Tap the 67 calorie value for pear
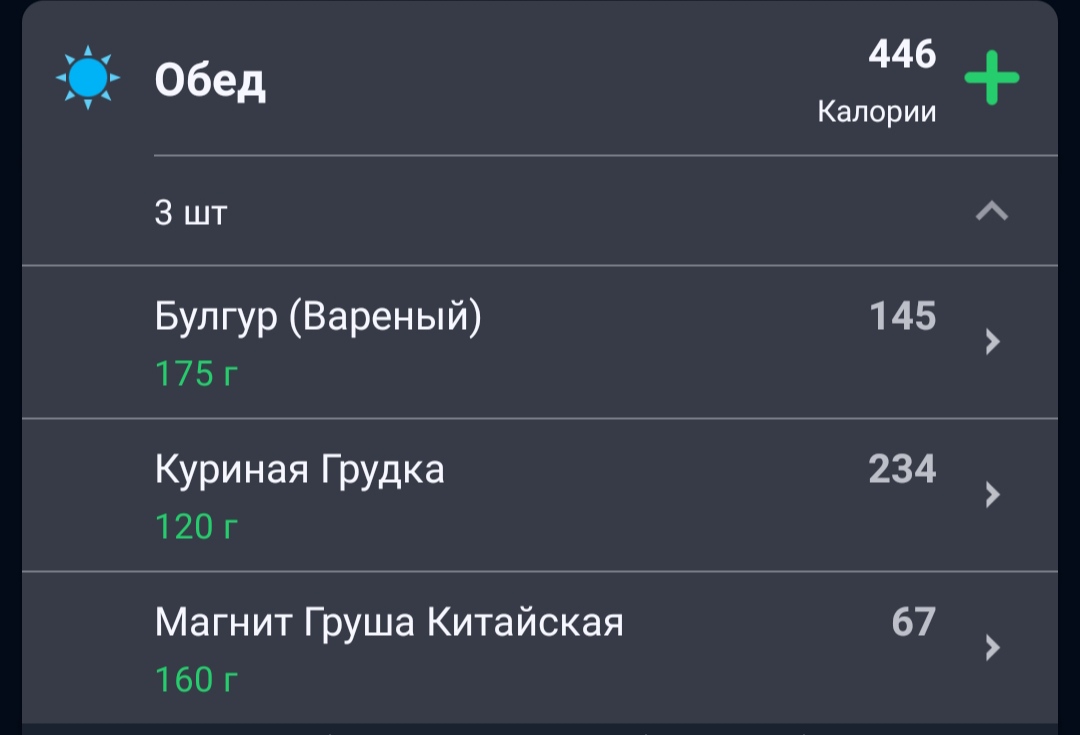This screenshot has width=1080, height=735. tap(914, 622)
